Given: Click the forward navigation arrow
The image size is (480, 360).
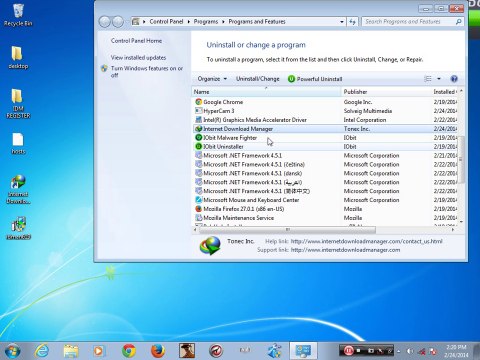Looking at the screenshot, I should point(118,22).
